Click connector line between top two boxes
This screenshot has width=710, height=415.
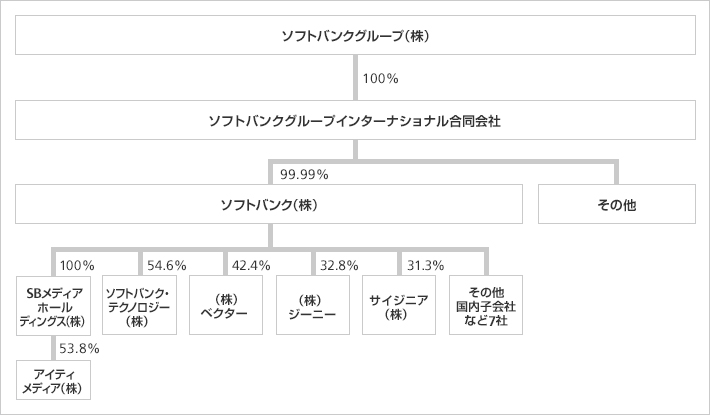[x=355, y=77]
